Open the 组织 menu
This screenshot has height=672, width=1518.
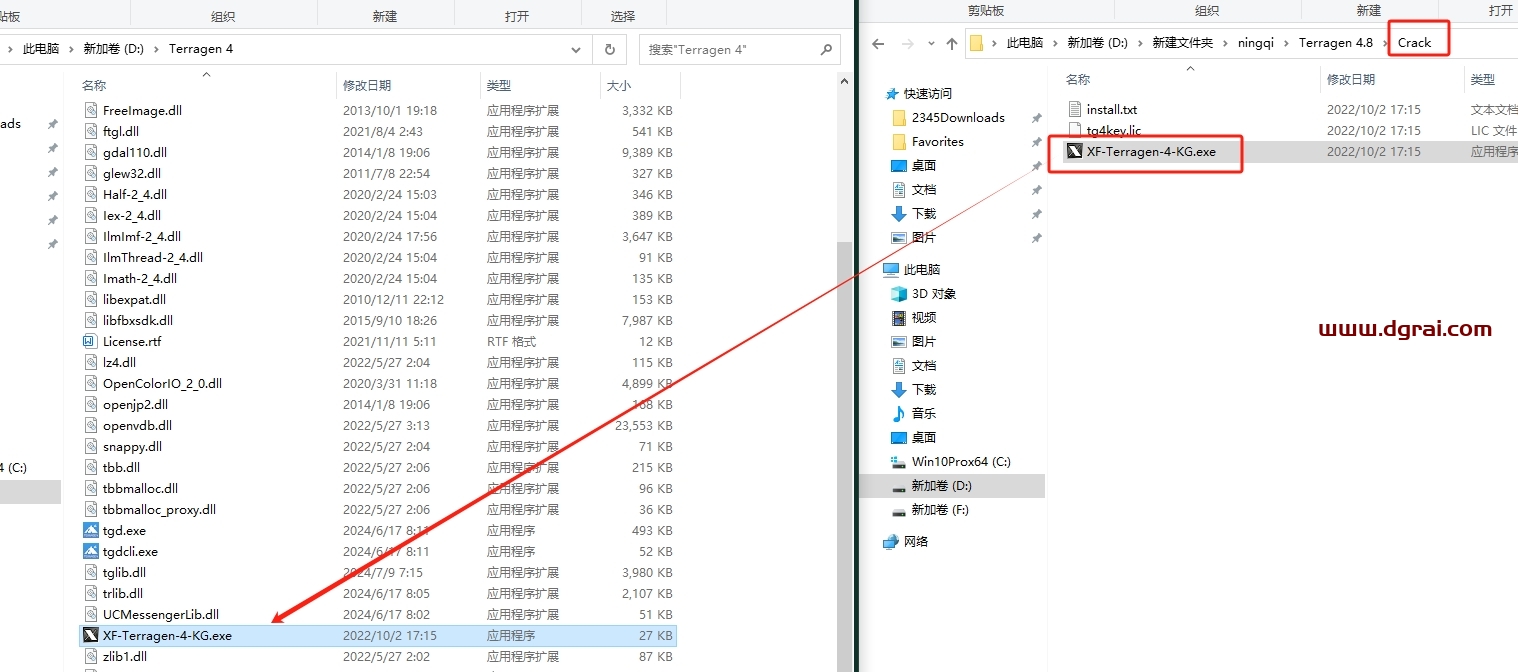pyautogui.click(x=223, y=13)
